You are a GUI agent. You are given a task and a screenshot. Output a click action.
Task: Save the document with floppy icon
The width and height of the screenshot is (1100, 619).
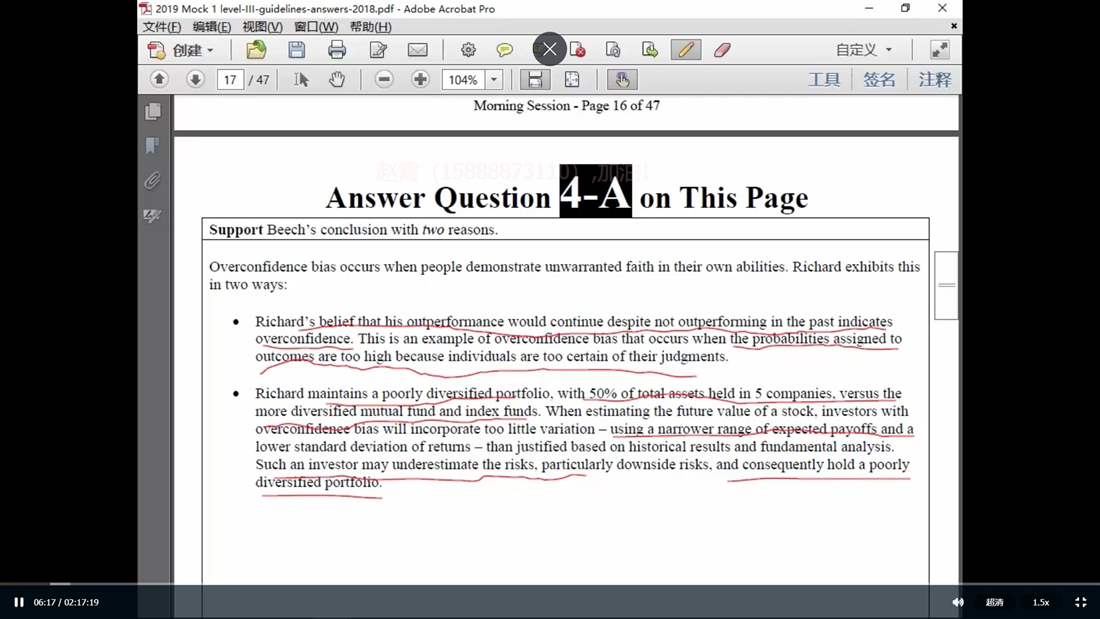point(297,50)
